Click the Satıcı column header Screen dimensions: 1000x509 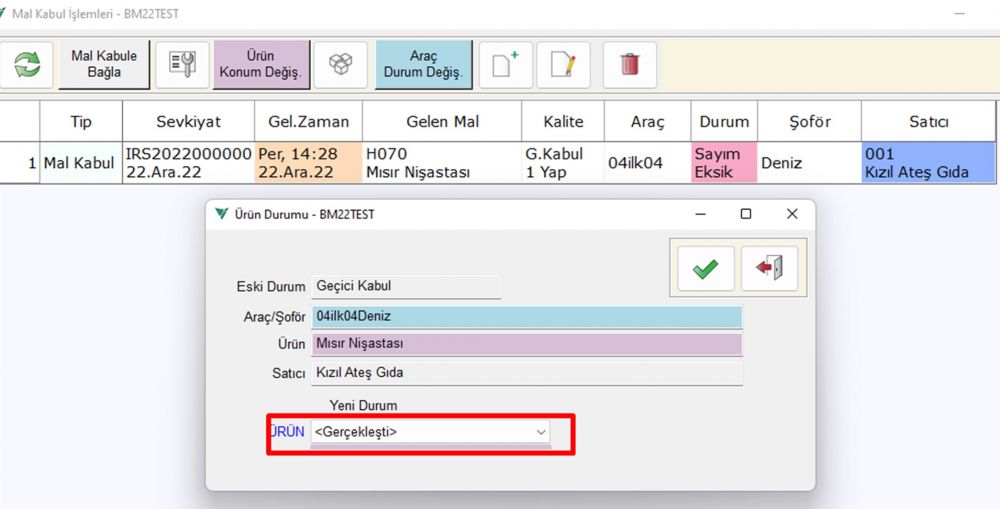[927, 121]
